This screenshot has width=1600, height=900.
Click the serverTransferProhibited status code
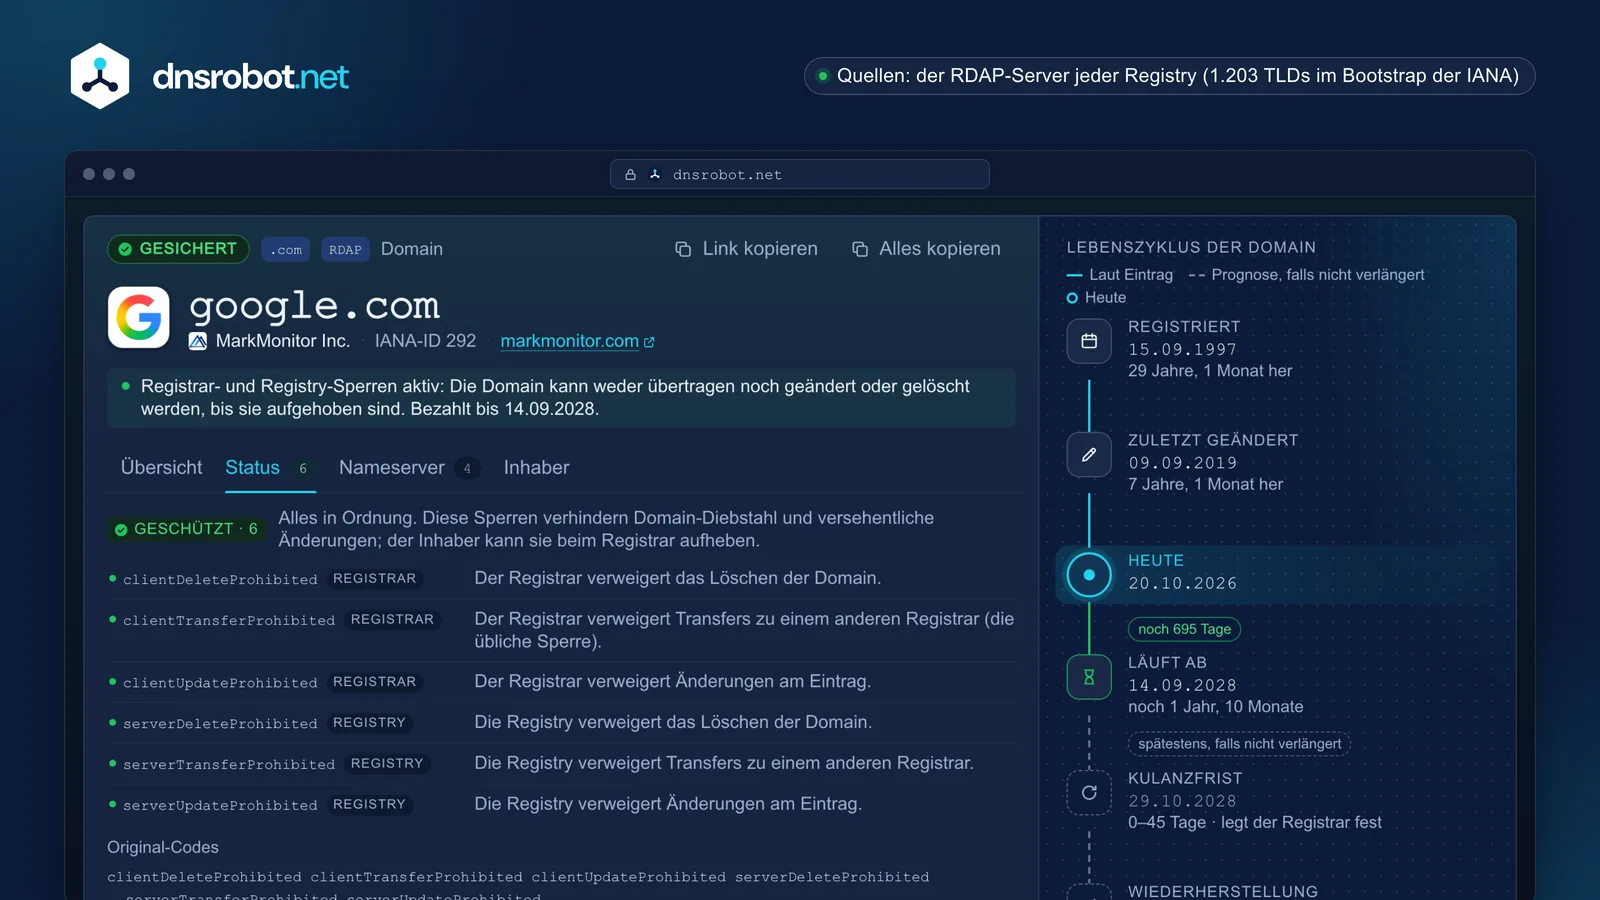pyautogui.click(x=229, y=765)
